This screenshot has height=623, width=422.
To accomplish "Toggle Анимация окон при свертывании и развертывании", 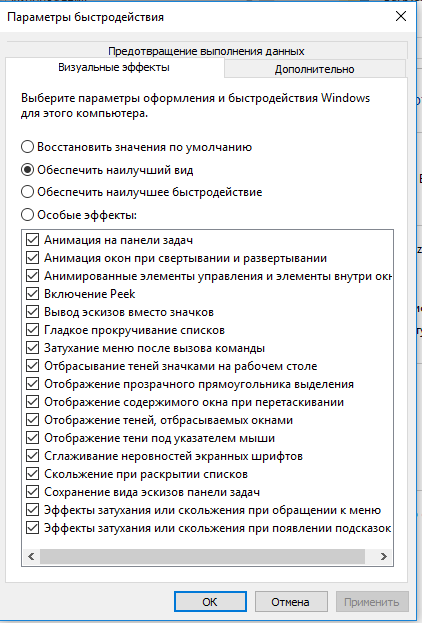I will 32,258.
